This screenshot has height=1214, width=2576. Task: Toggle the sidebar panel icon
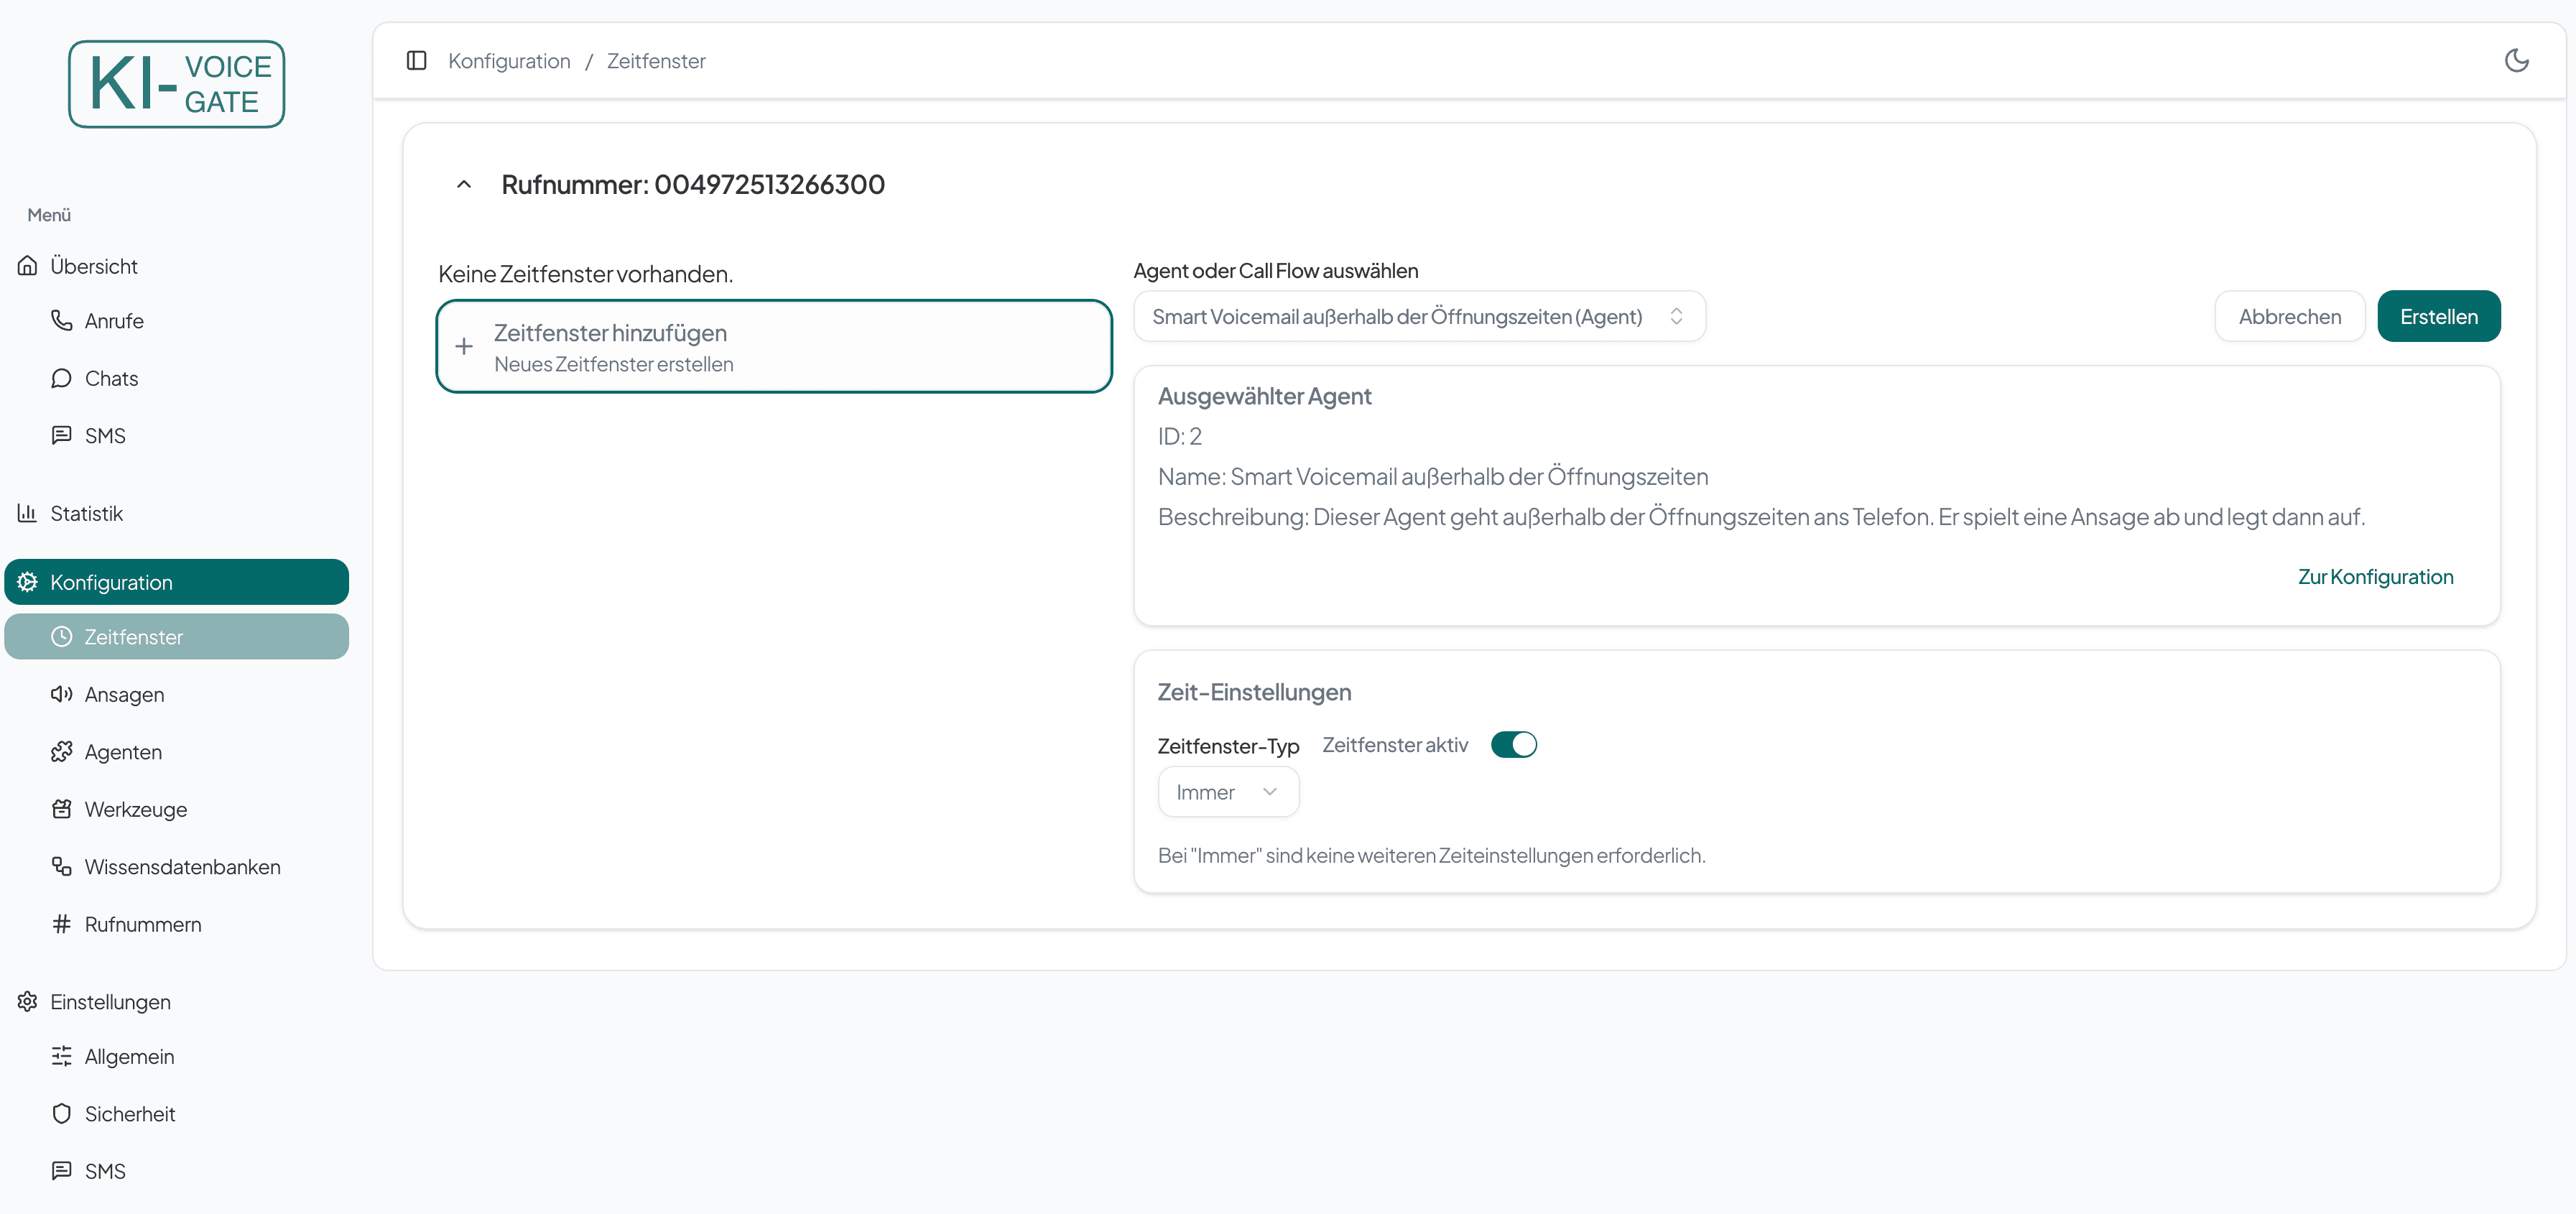(417, 61)
